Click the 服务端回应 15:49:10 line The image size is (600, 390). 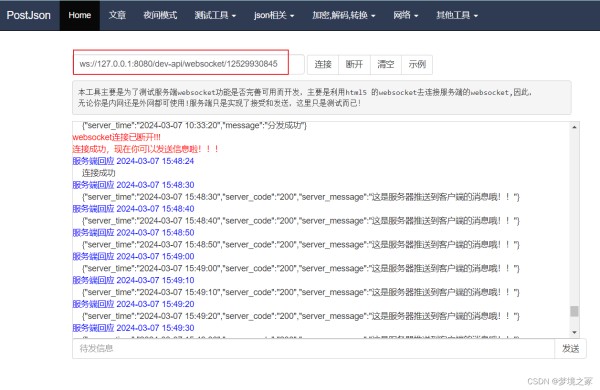[x=133, y=280]
